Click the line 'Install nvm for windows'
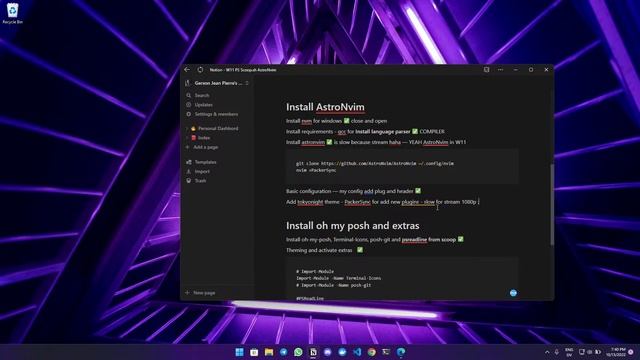Viewport: 640px width, 360px height. (x=336, y=121)
